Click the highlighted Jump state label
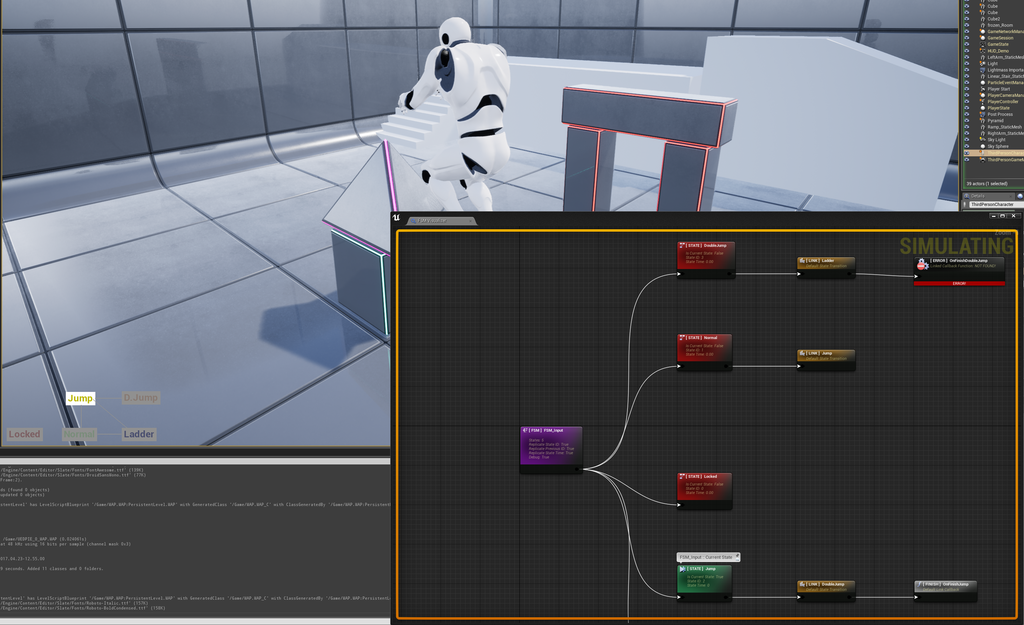 (81, 398)
